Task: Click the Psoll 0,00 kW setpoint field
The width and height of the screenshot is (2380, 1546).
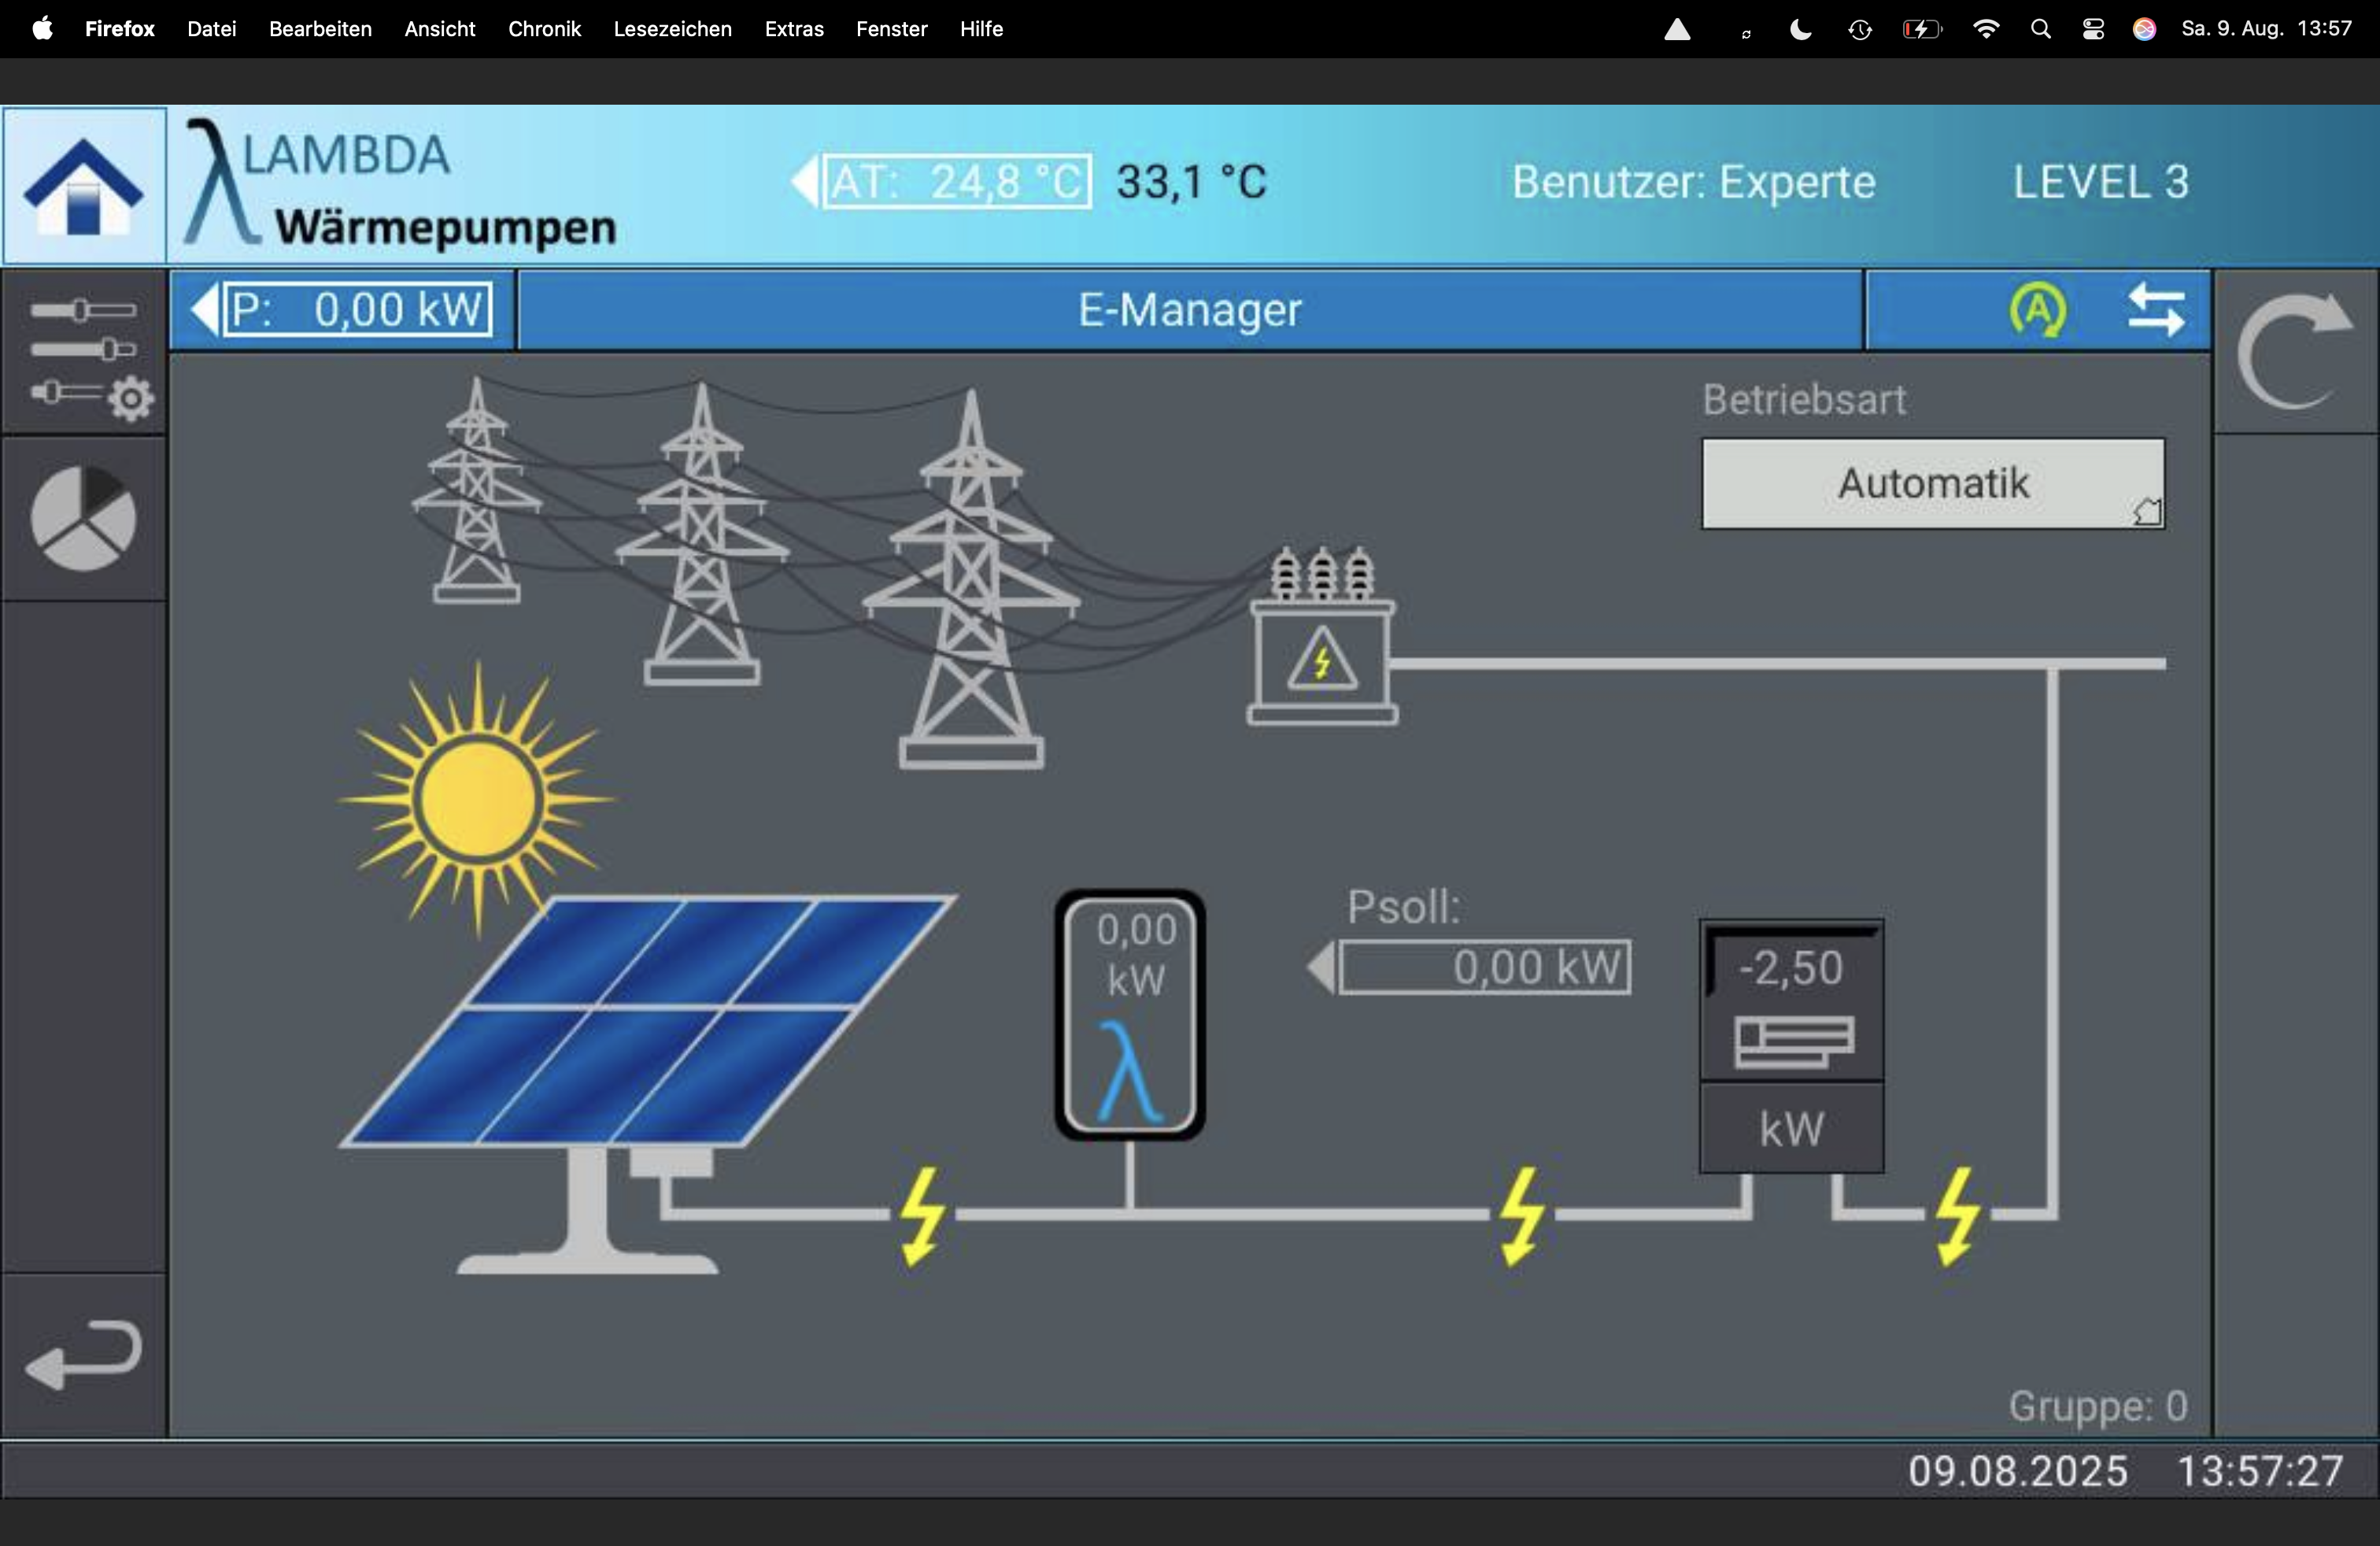Action: click(1485, 968)
